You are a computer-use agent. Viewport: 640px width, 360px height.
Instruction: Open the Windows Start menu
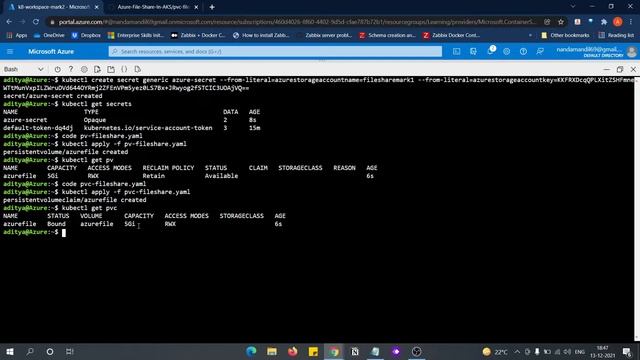click(x=10, y=351)
